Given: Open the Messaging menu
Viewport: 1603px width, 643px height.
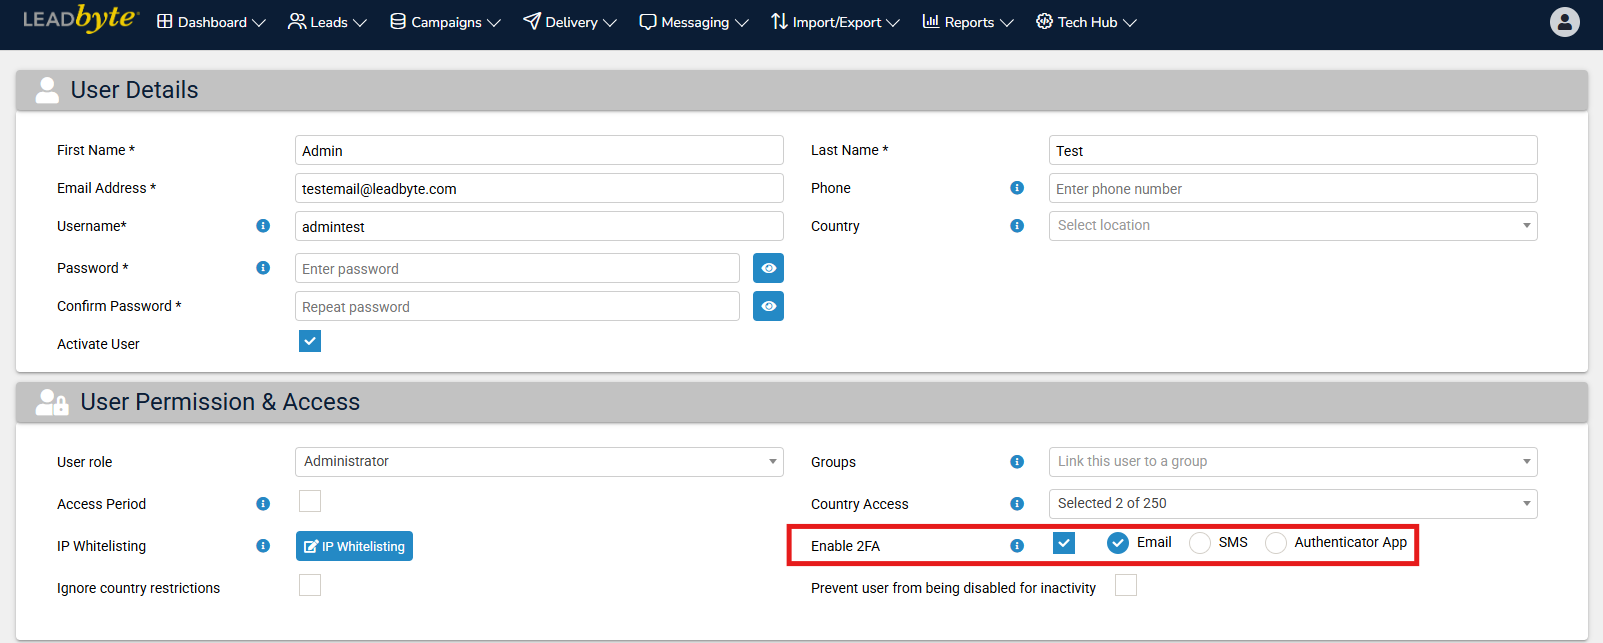Looking at the screenshot, I should [694, 22].
